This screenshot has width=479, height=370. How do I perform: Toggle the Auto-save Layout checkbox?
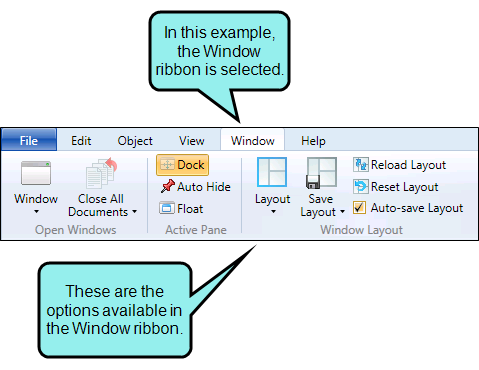359,208
